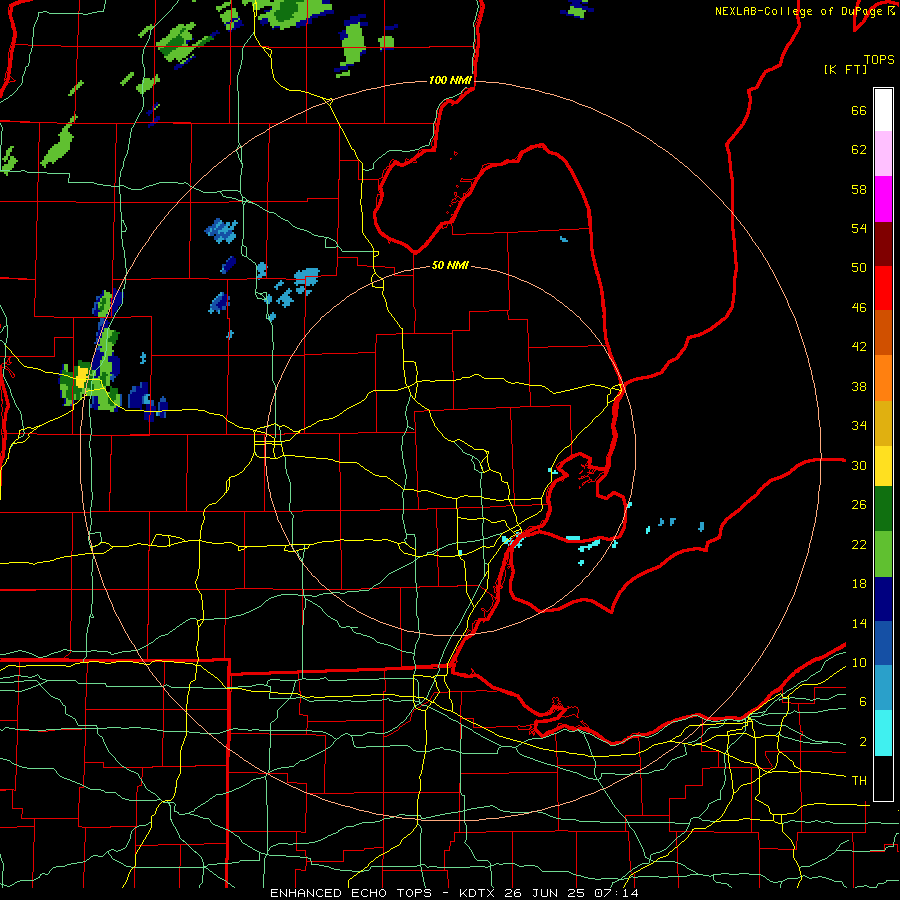Click legend value 26

tap(859, 505)
